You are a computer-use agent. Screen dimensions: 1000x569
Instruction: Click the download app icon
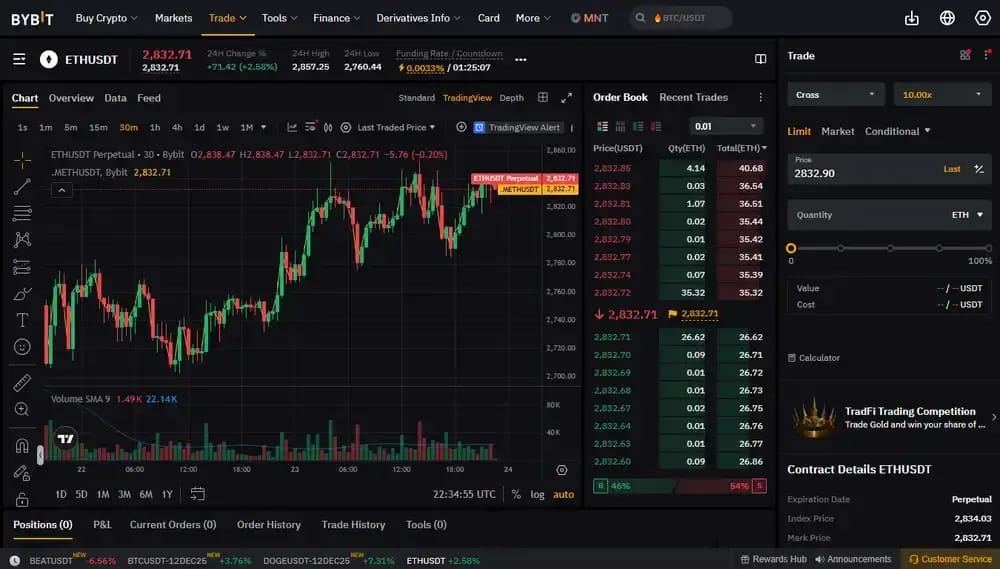(912, 18)
